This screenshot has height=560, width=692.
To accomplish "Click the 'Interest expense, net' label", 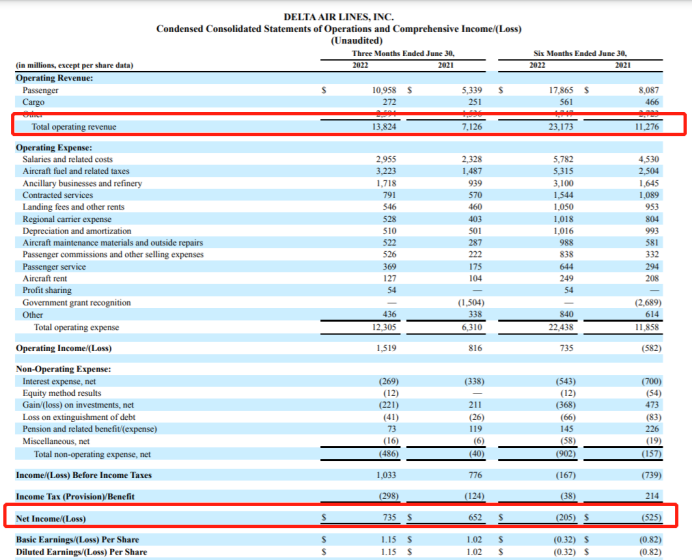I will [x=59, y=381].
